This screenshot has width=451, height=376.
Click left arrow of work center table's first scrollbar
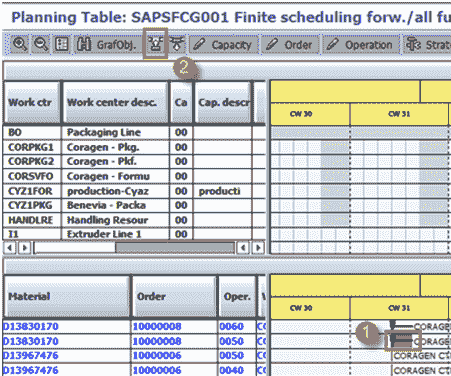click(x=10, y=248)
